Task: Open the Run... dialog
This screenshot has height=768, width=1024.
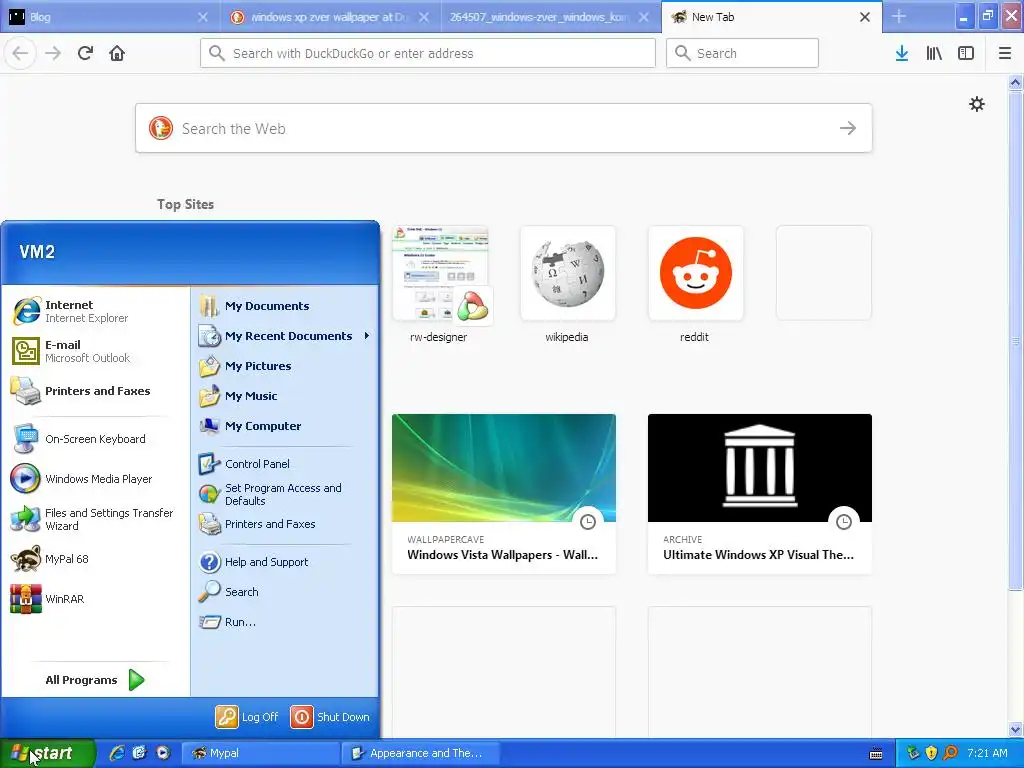Action: click(285, 622)
